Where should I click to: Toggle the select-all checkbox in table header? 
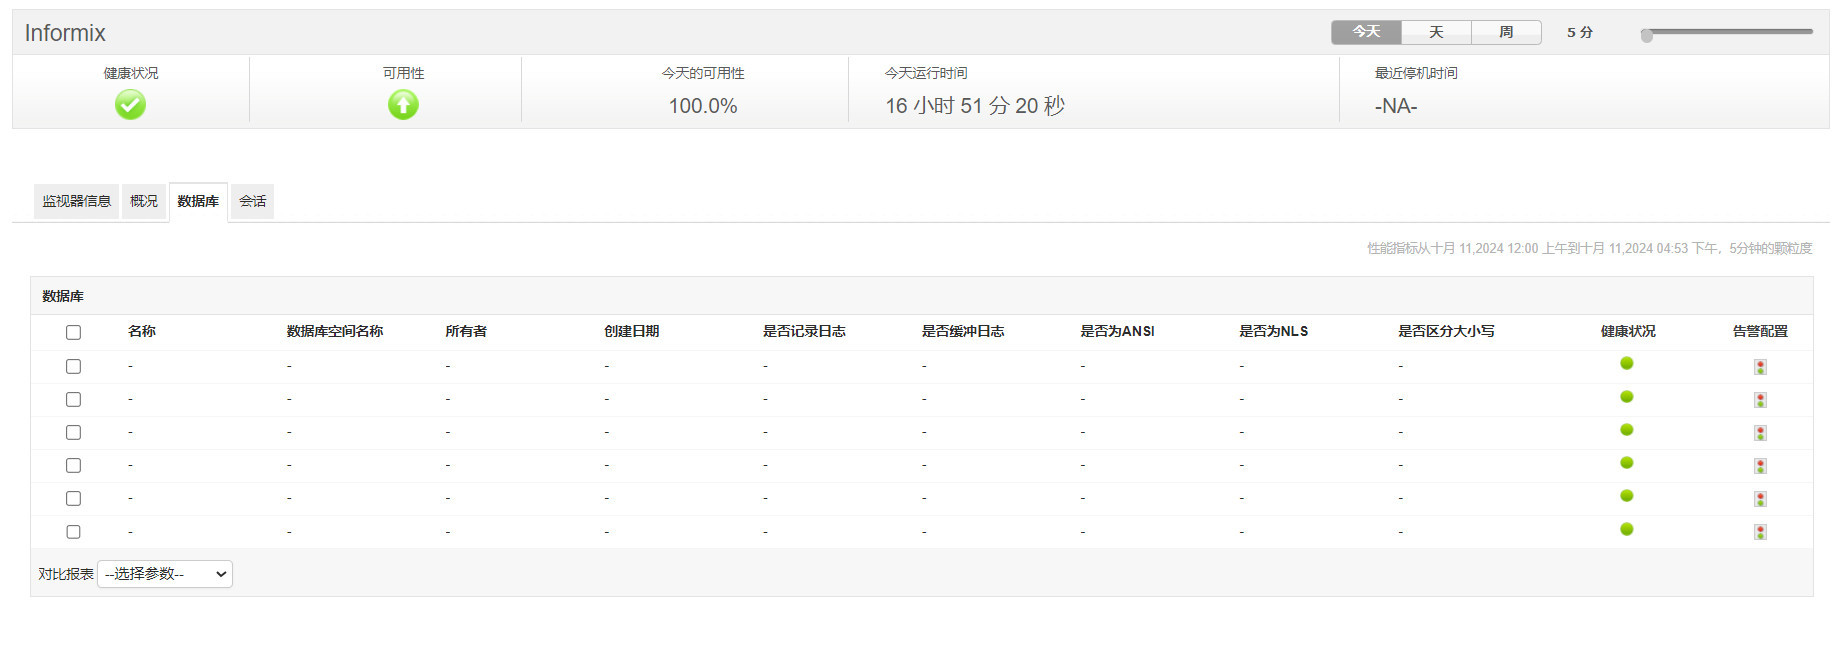pos(73,332)
